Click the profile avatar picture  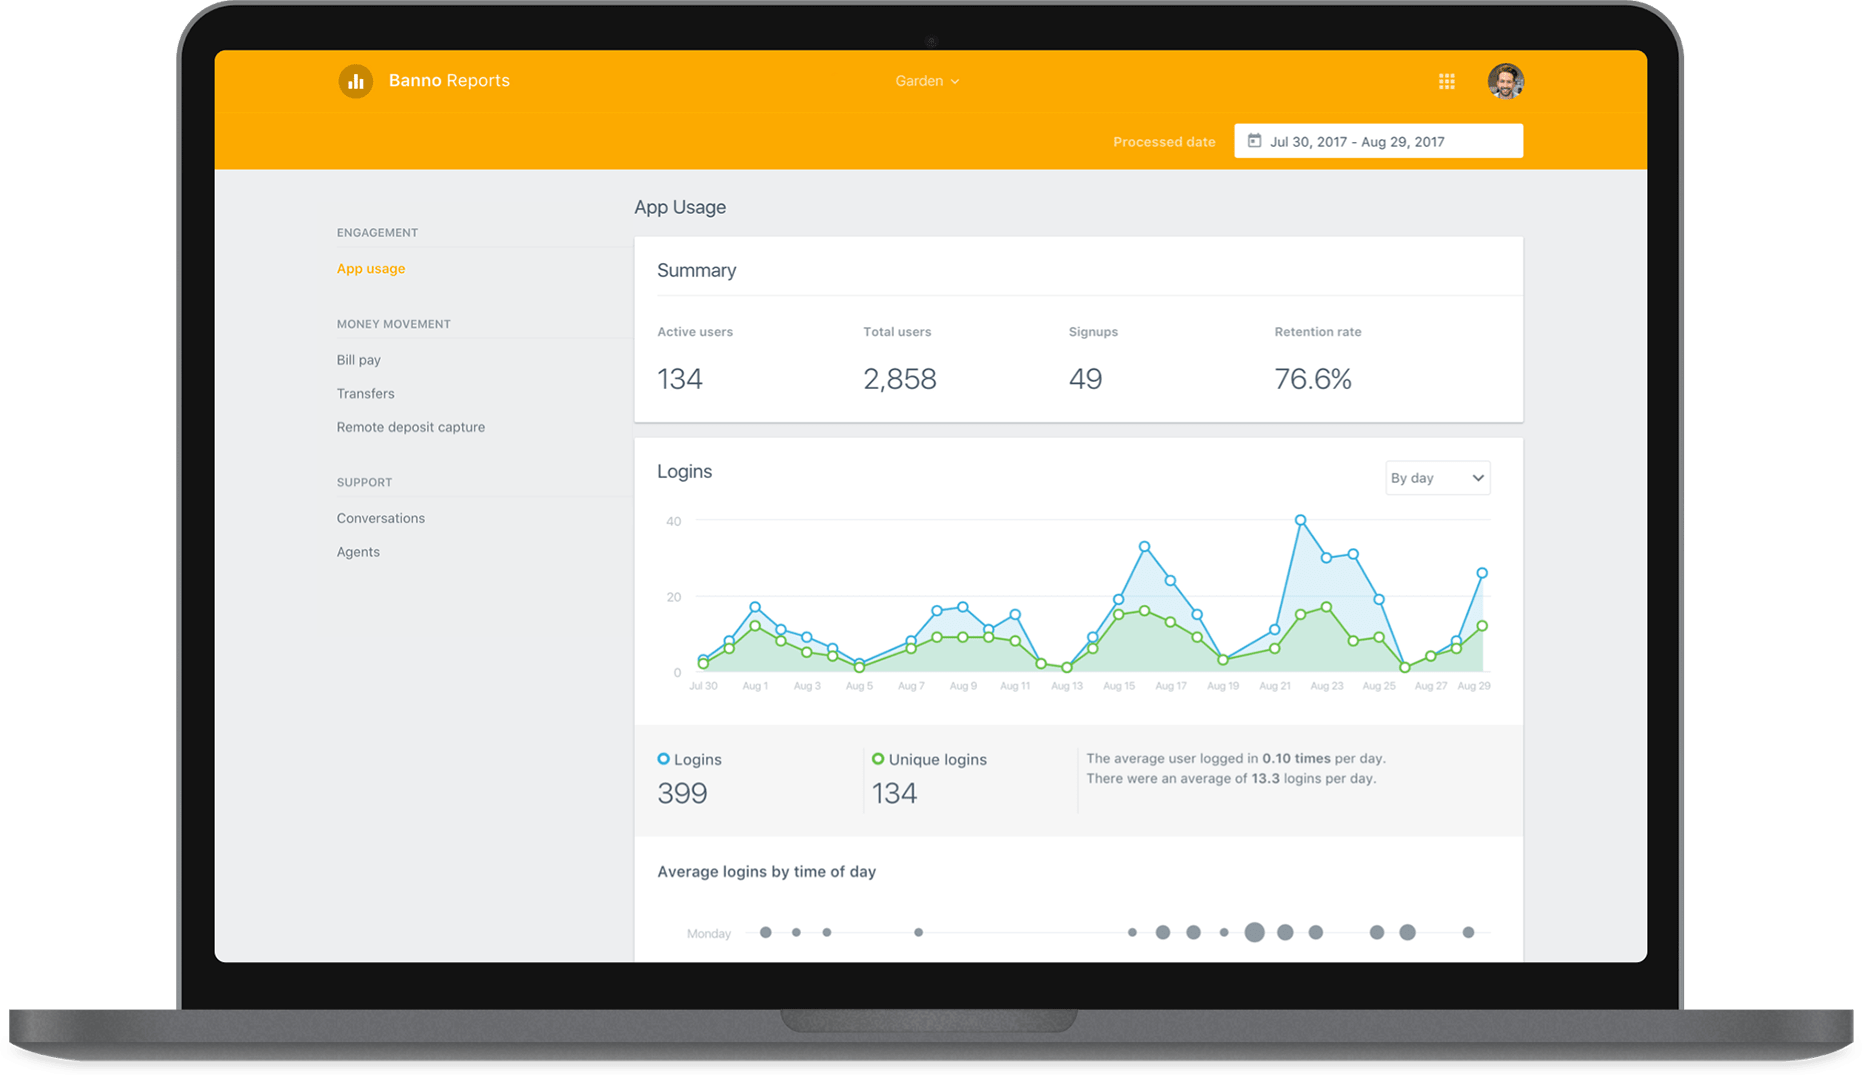[x=1506, y=81]
